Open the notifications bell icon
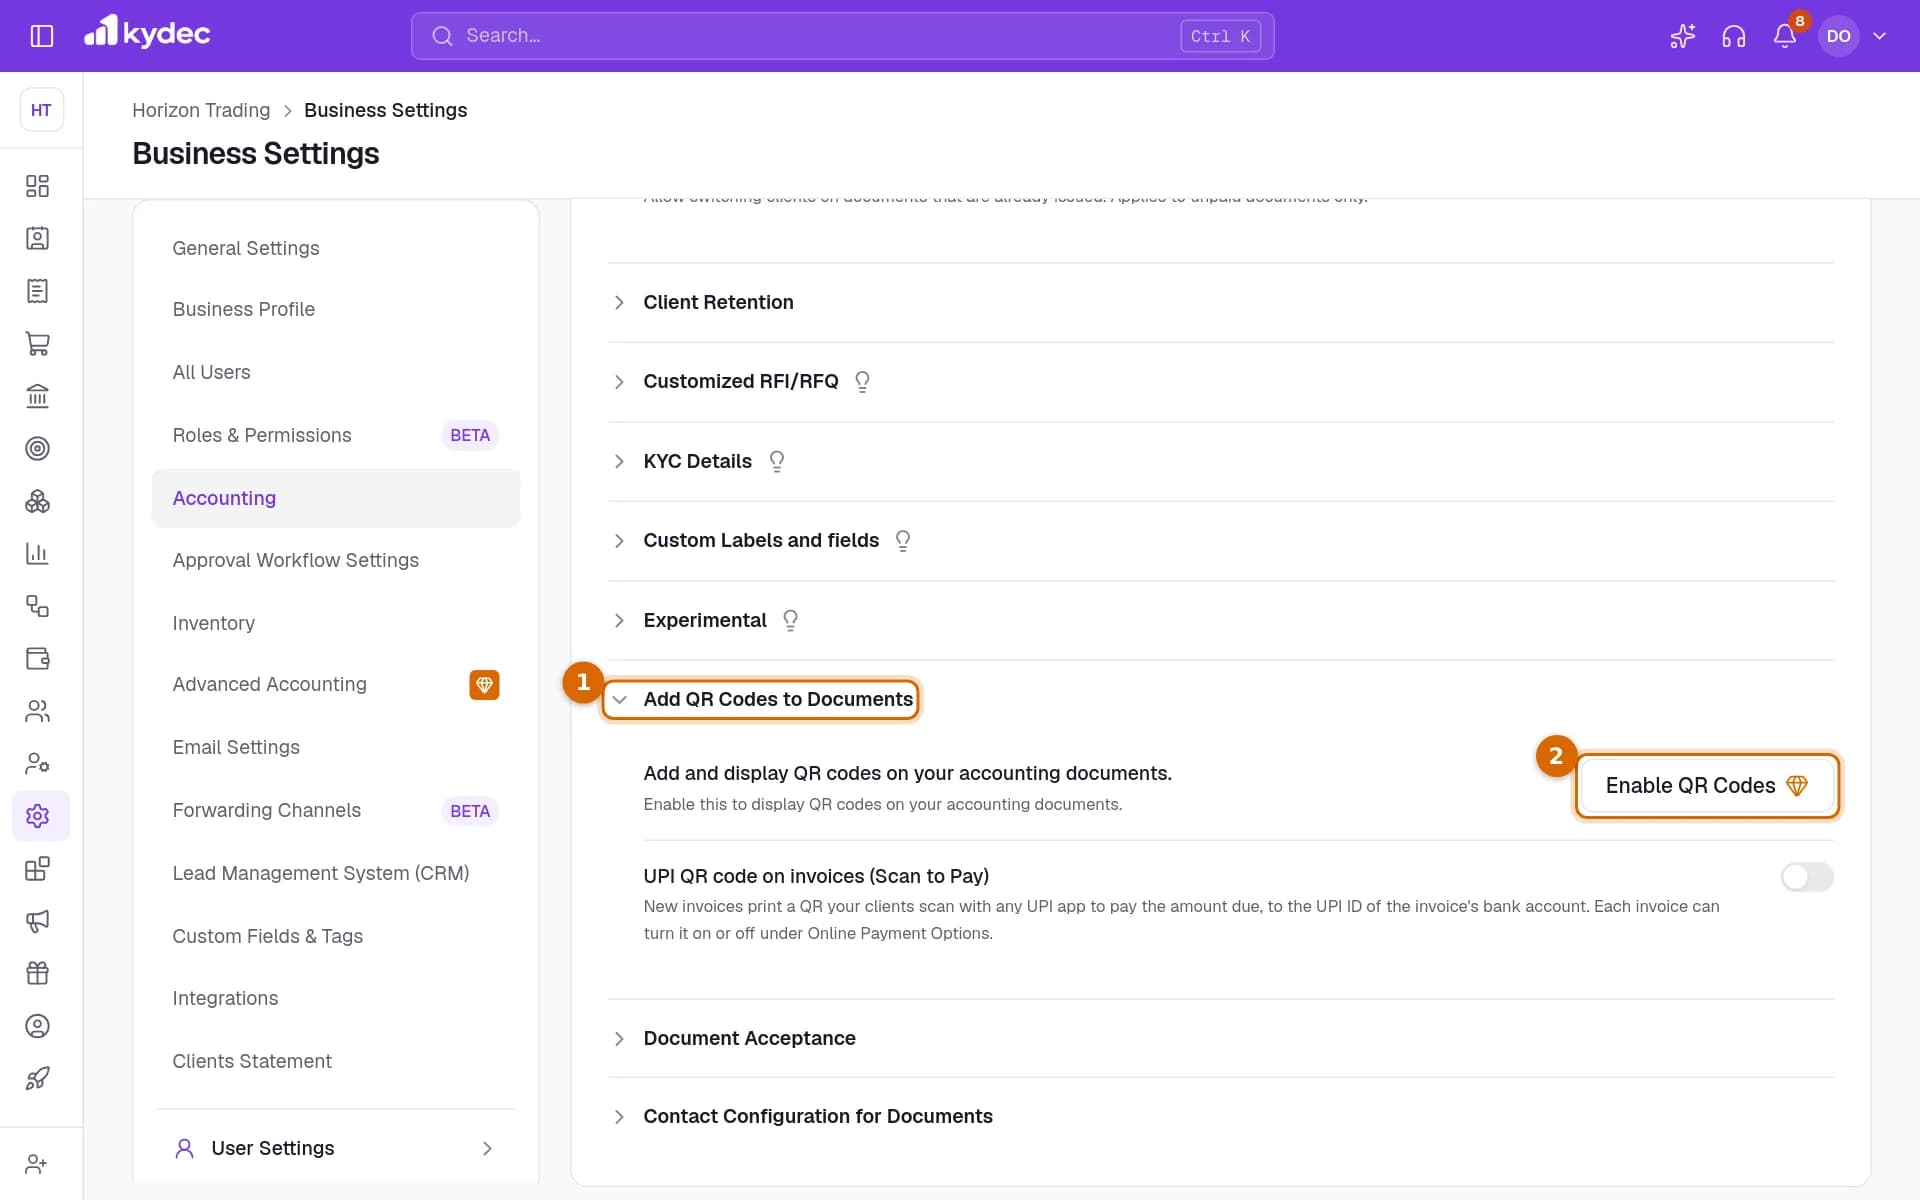 click(x=1784, y=36)
